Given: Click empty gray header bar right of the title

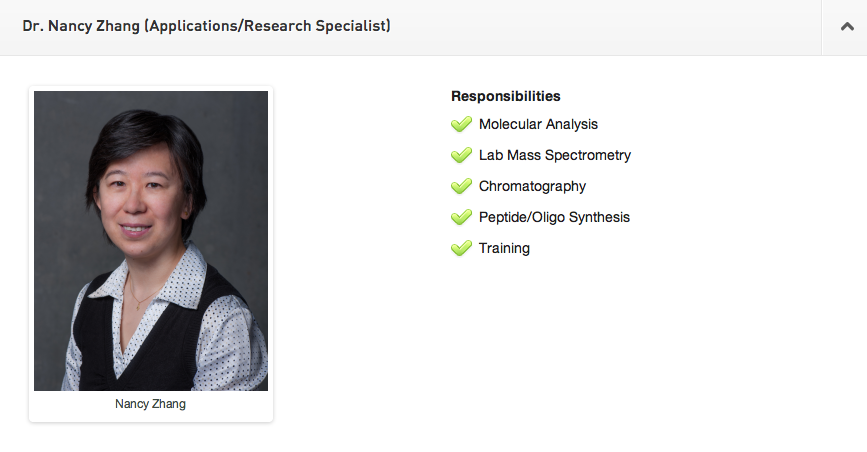Looking at the screenshot, I should (600, 27).
